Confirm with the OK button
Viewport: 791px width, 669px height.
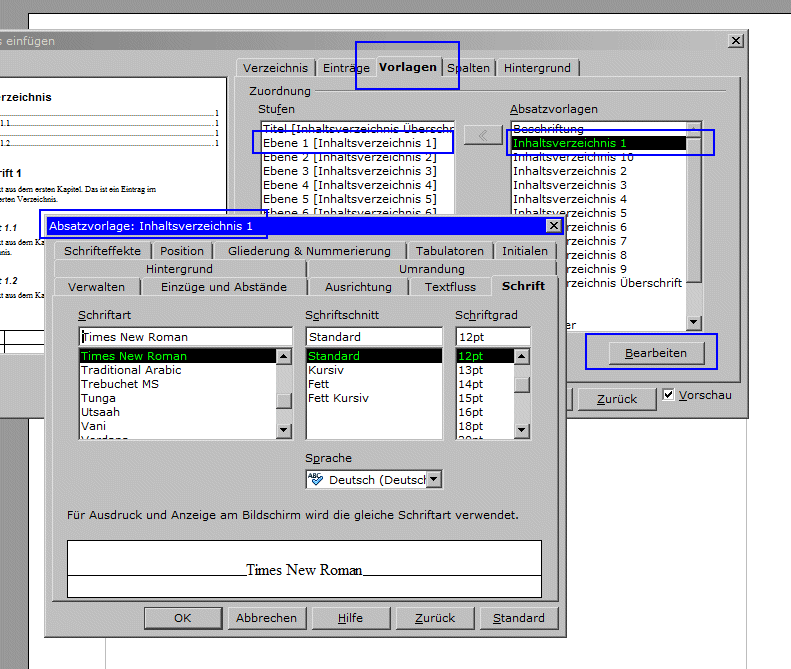click(182, 618)
